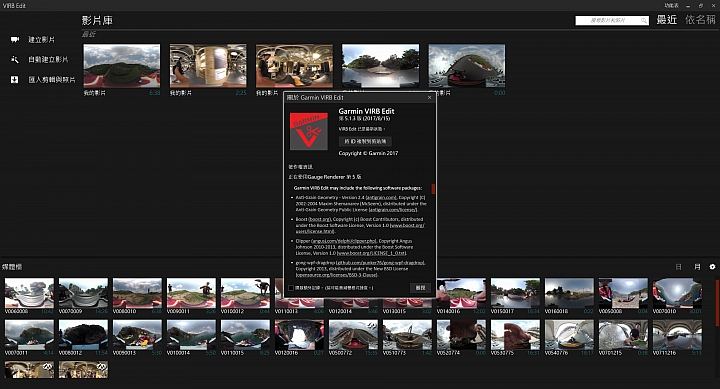Image resolution: width=720 pixels, height=389 pixels.
Task: Select first 360 photo in third media row
Action: coord(29,370)
